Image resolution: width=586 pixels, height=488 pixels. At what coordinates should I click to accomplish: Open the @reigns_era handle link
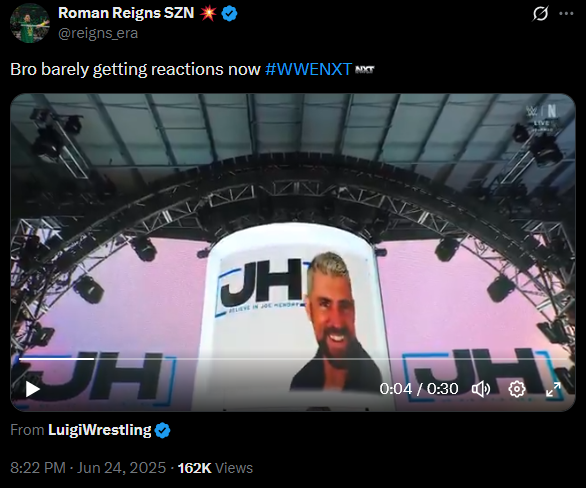pos(98,33)
